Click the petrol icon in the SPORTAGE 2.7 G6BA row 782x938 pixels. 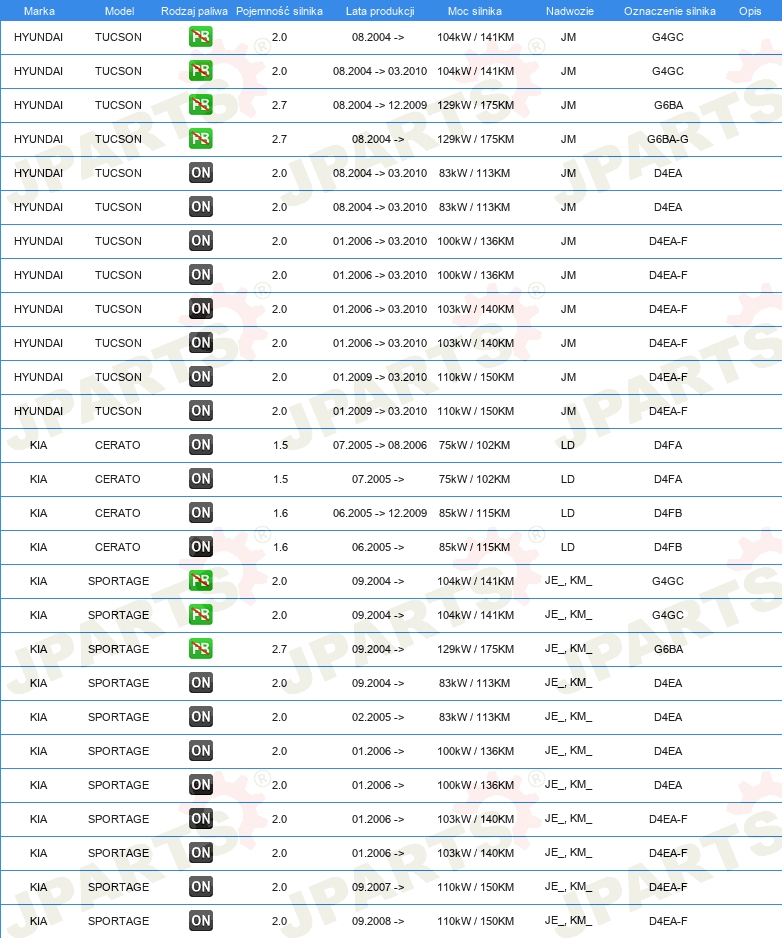[200, 648]
